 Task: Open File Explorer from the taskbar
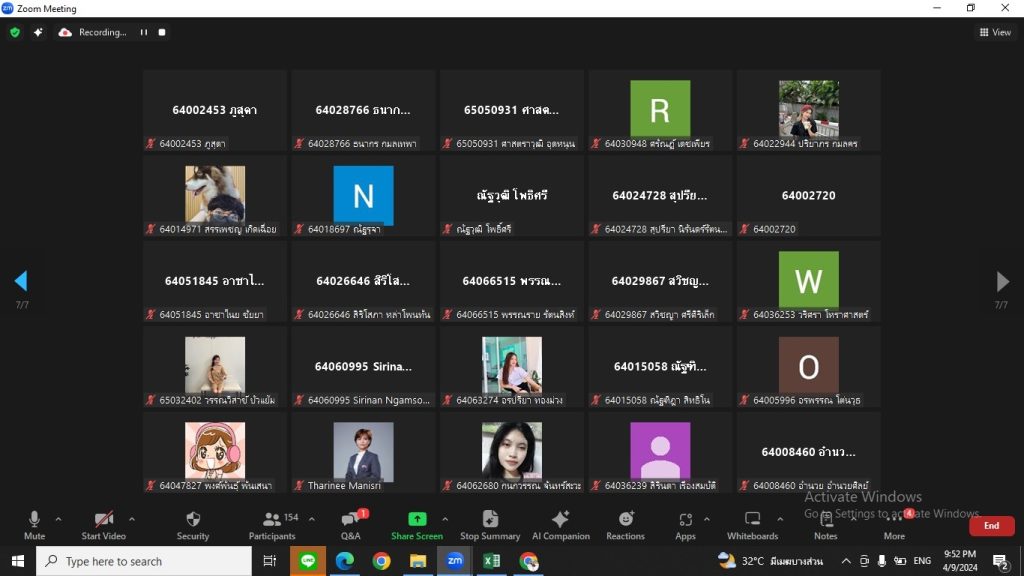(x=418, y=561)
